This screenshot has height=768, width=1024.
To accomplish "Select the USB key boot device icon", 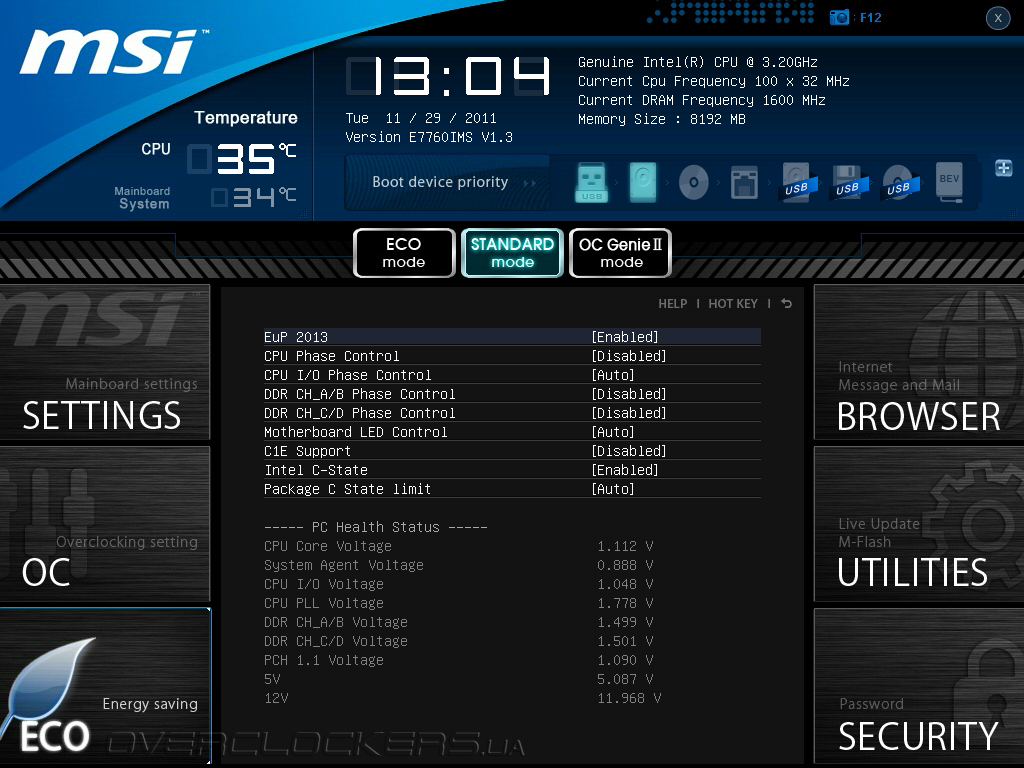I will 592,182.
